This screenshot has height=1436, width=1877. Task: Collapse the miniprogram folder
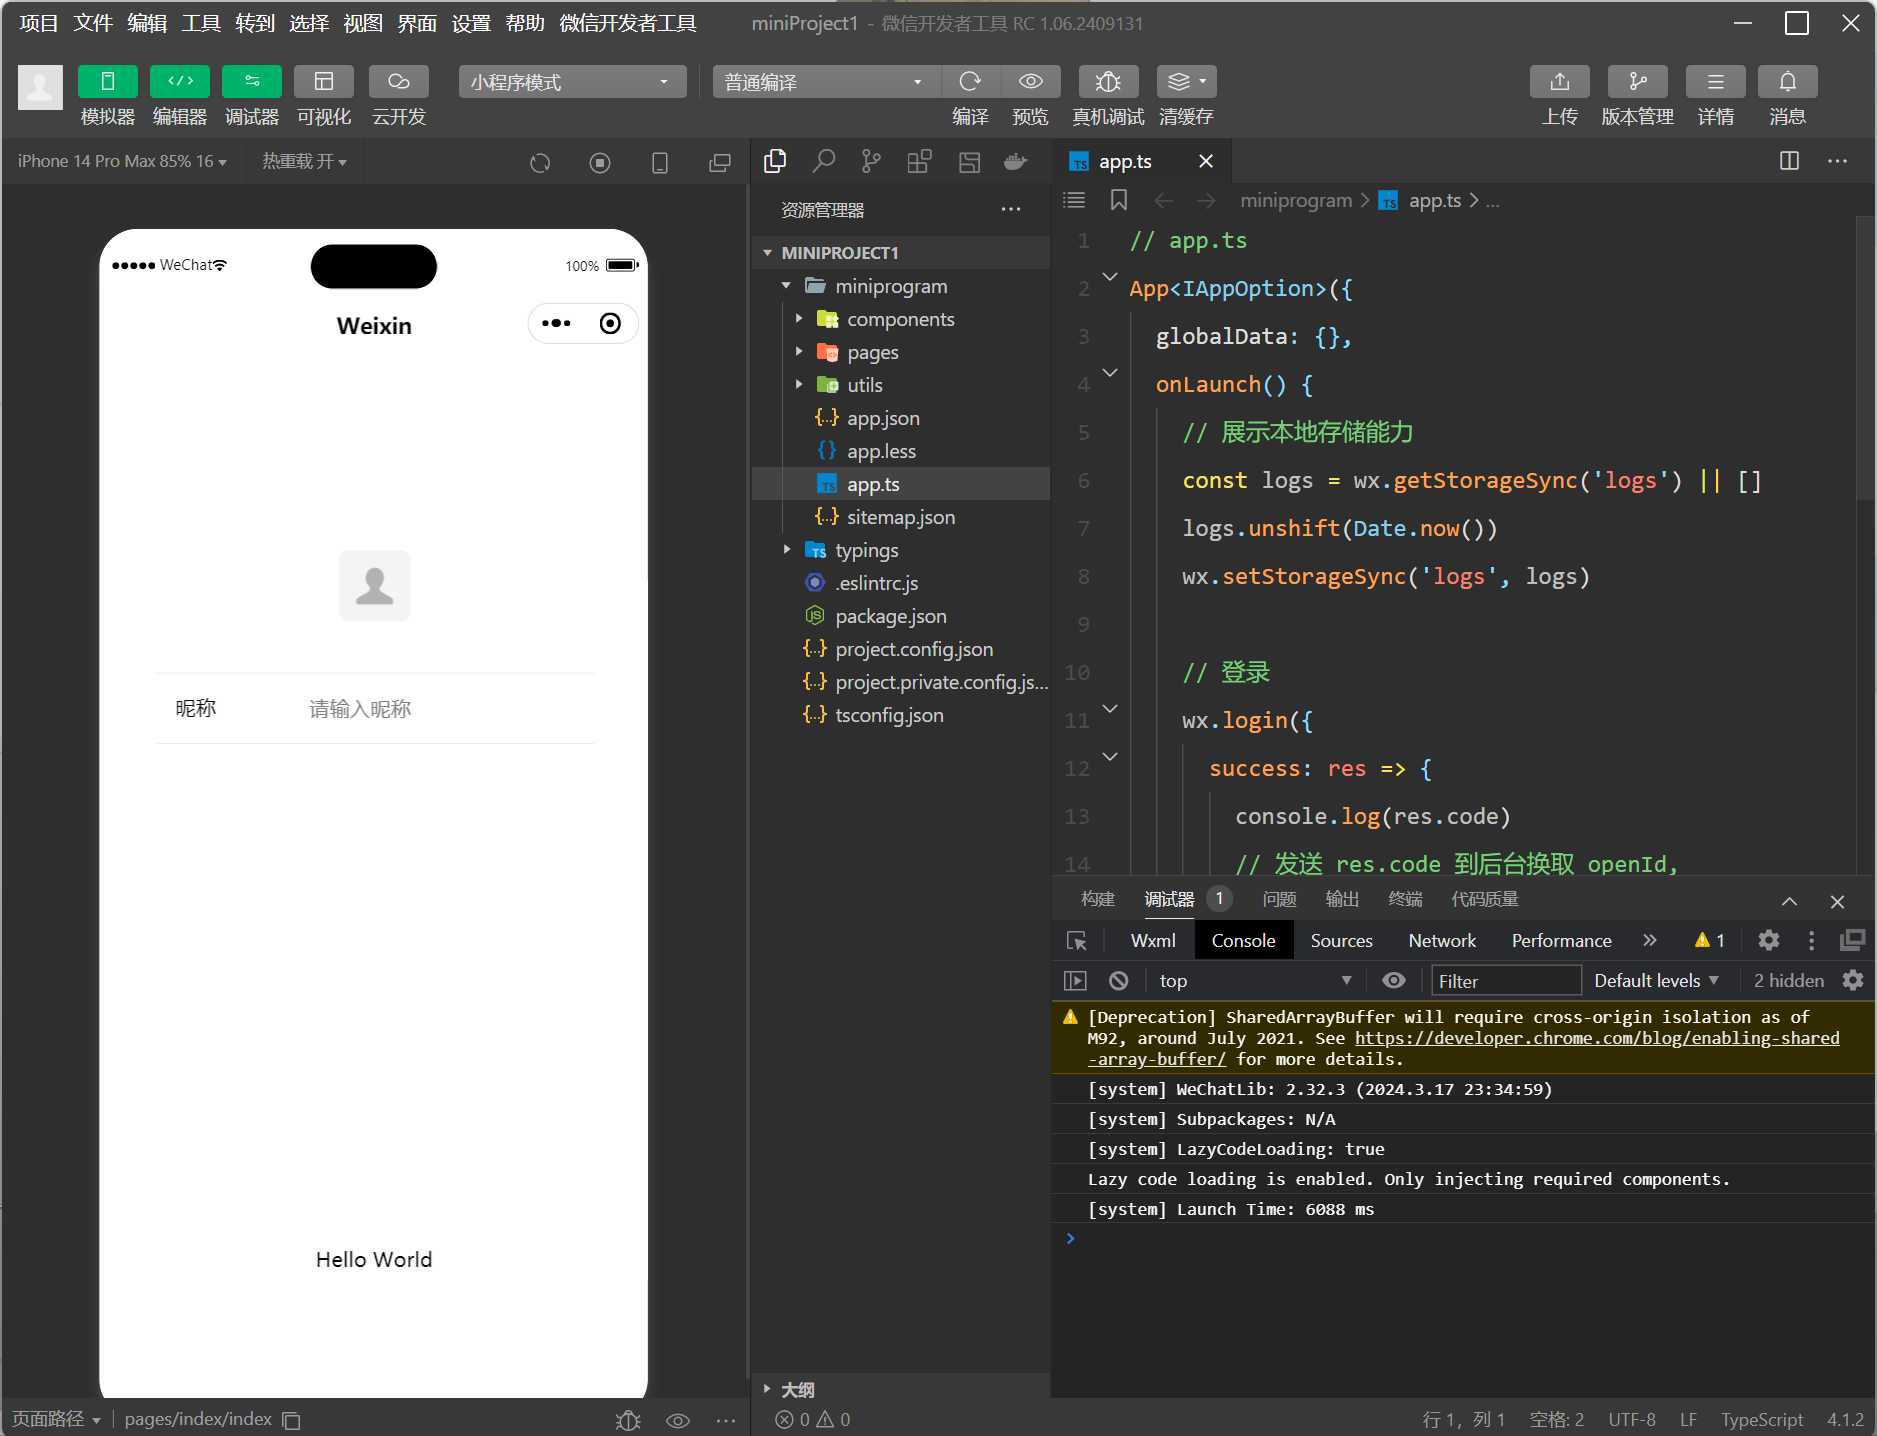pos(900,286)
